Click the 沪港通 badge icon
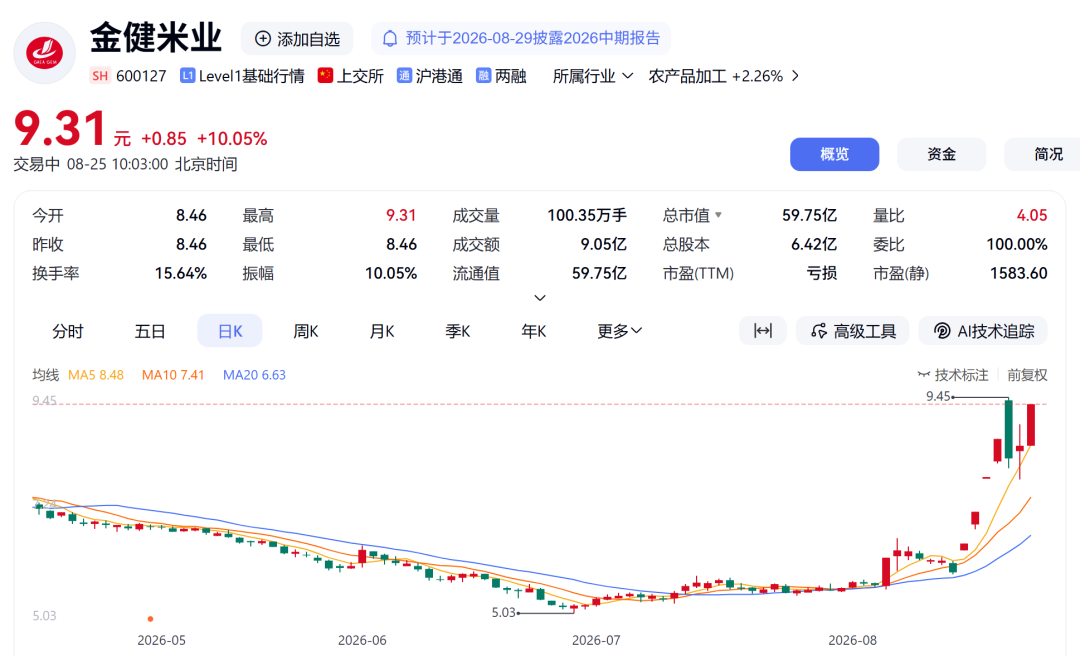1080x656 pixels. 404,75
